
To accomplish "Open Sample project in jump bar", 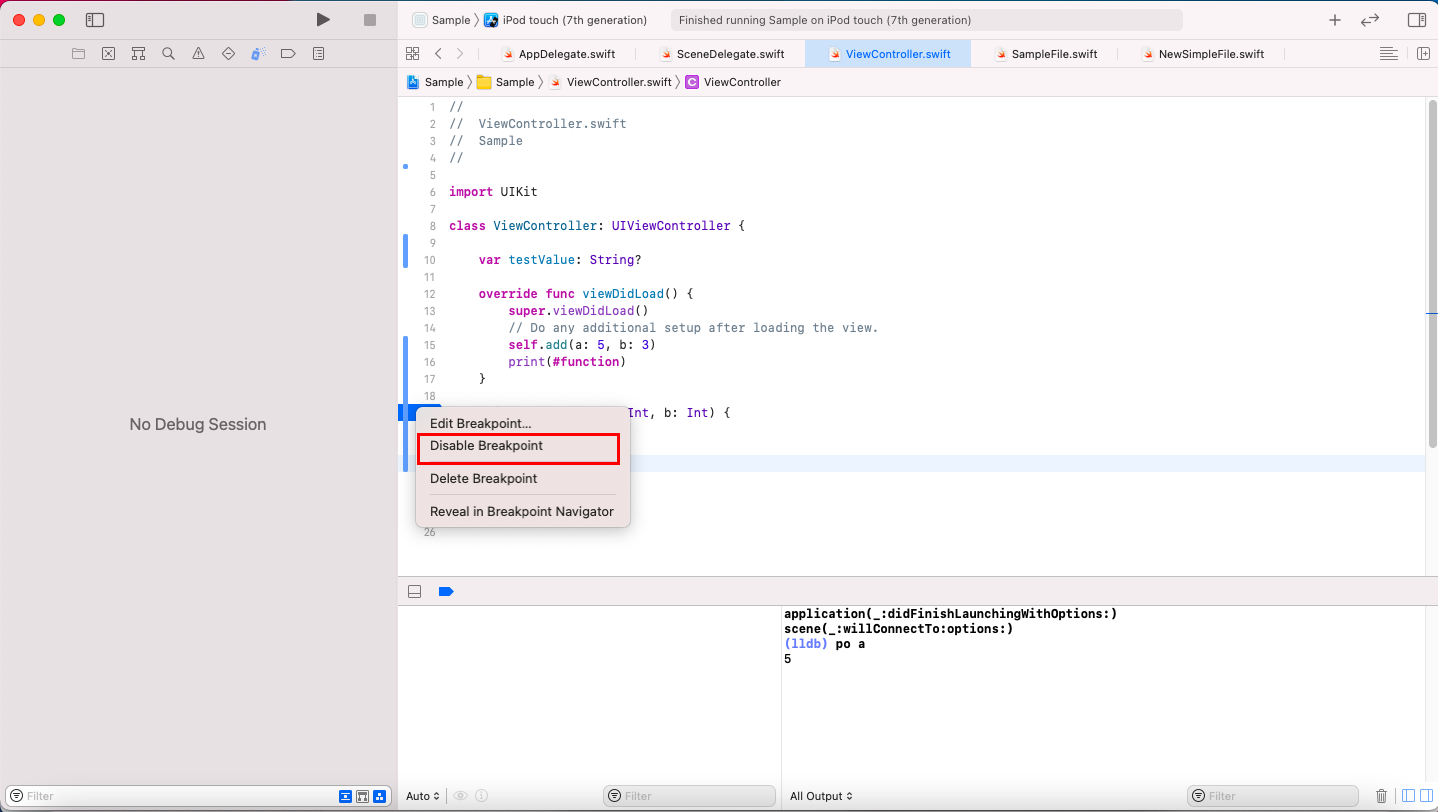I will pyautogui.click(x=435, y=82).
